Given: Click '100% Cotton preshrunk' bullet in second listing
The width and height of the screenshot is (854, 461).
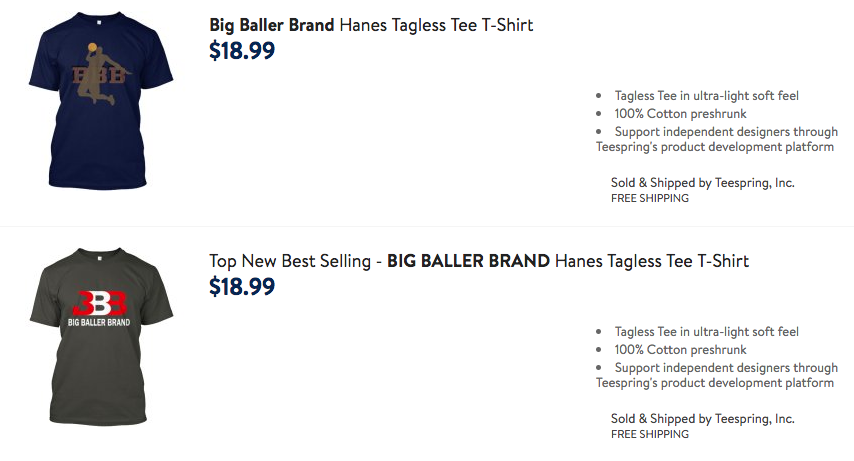Looking at the screenshot, I should [680, 350].
